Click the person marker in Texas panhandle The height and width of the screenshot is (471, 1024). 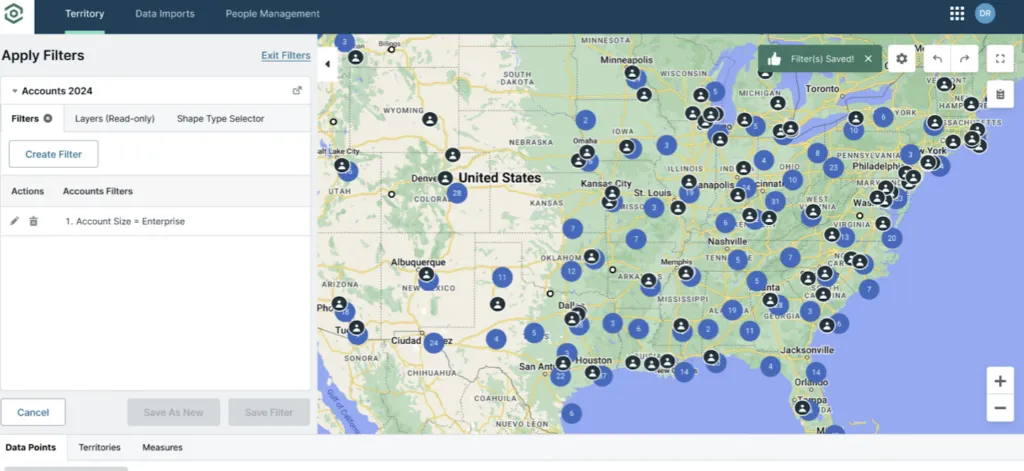[498, 304]
